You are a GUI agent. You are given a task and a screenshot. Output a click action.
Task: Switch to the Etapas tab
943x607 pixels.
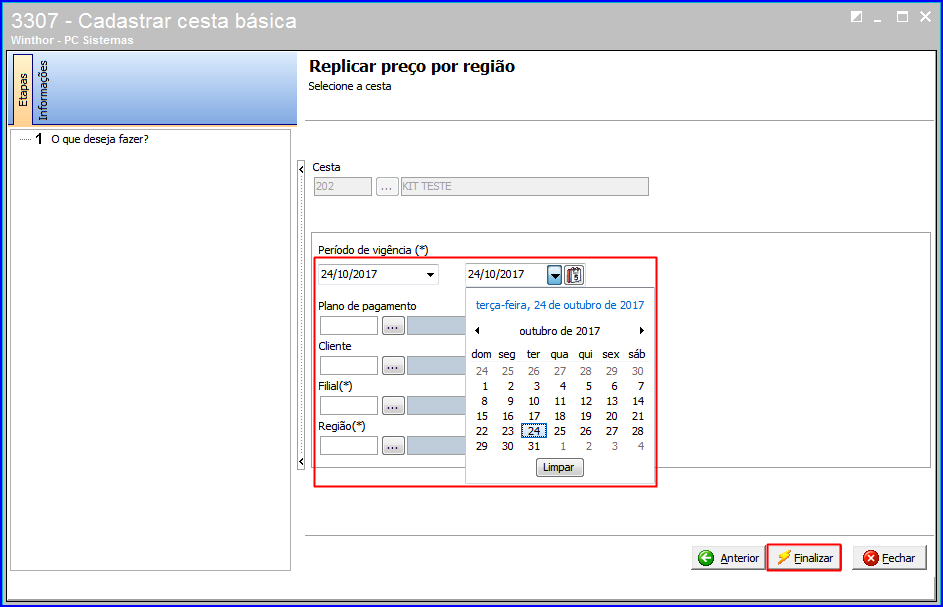tap(23, 89)
